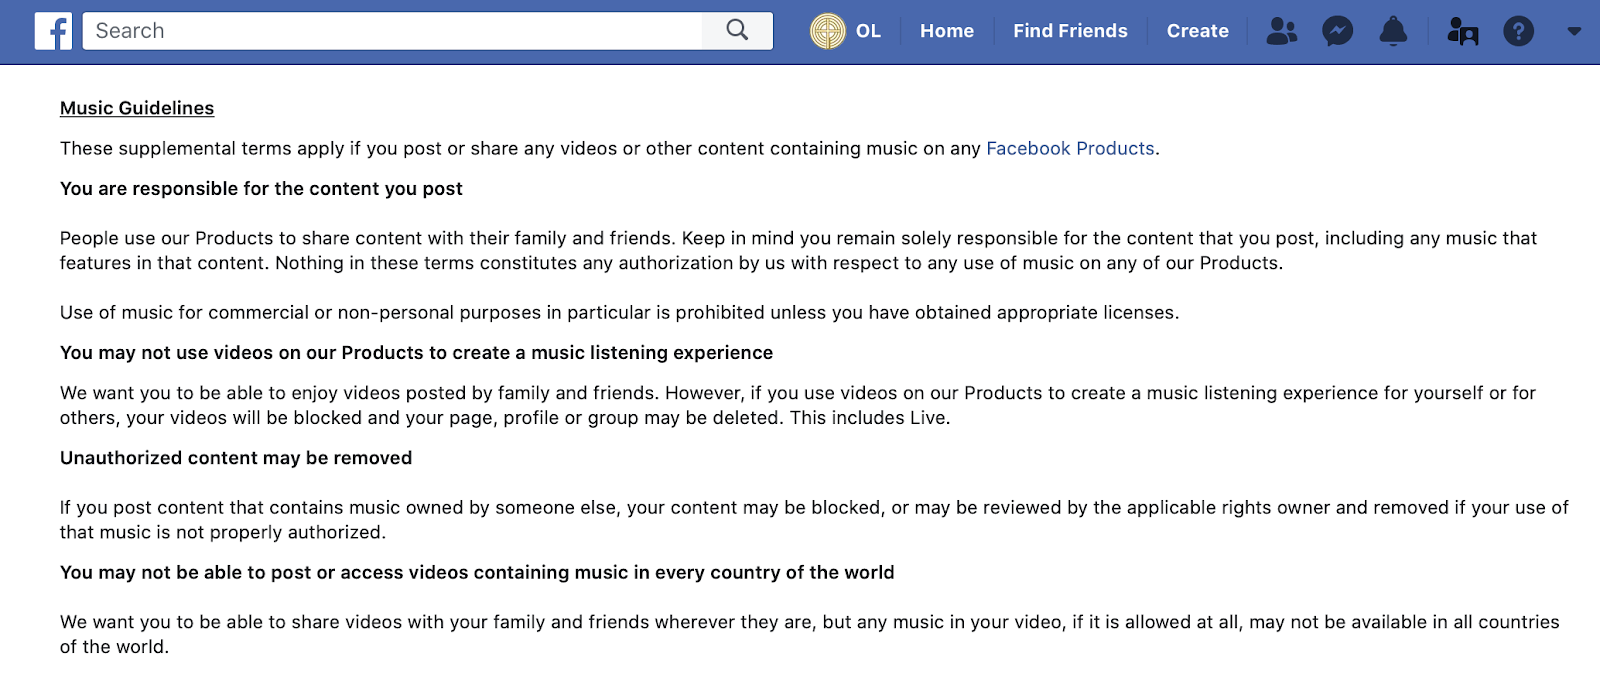
Task: Click the paragraph starting 'If you post content'
Action: tap(814, 520)
